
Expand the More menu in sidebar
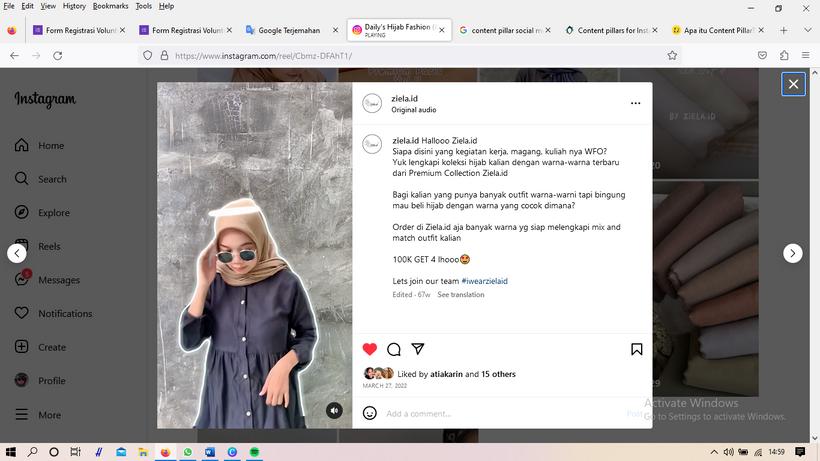(38, 414)
